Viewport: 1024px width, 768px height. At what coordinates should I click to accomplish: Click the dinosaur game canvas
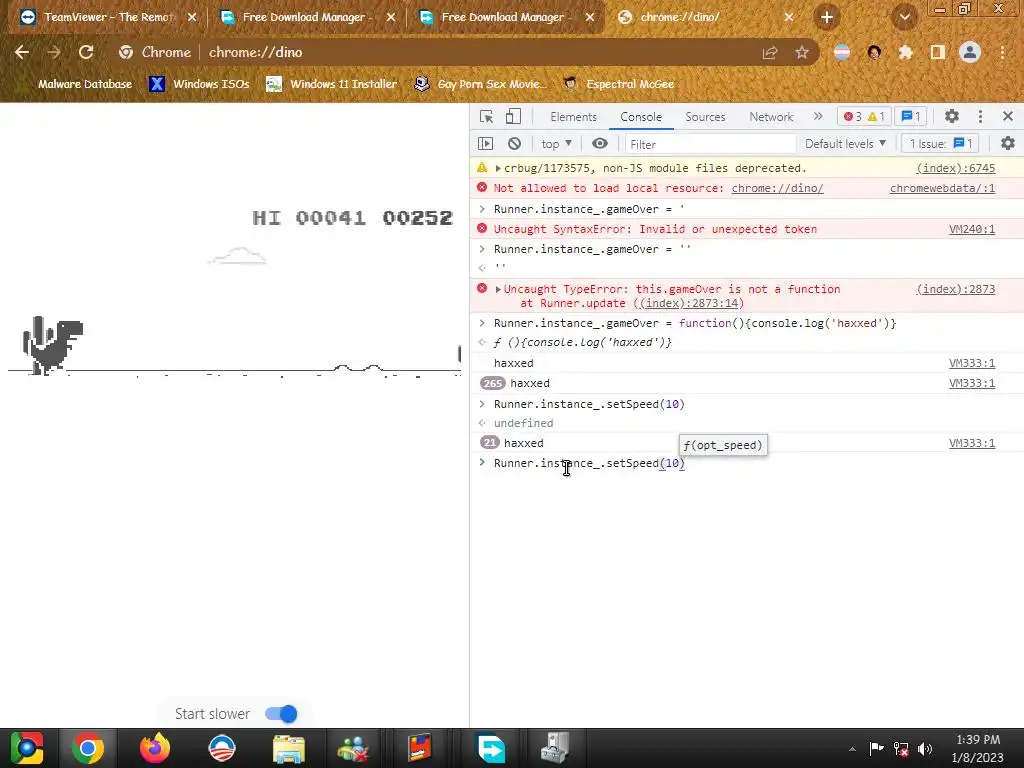coord(234,294)
